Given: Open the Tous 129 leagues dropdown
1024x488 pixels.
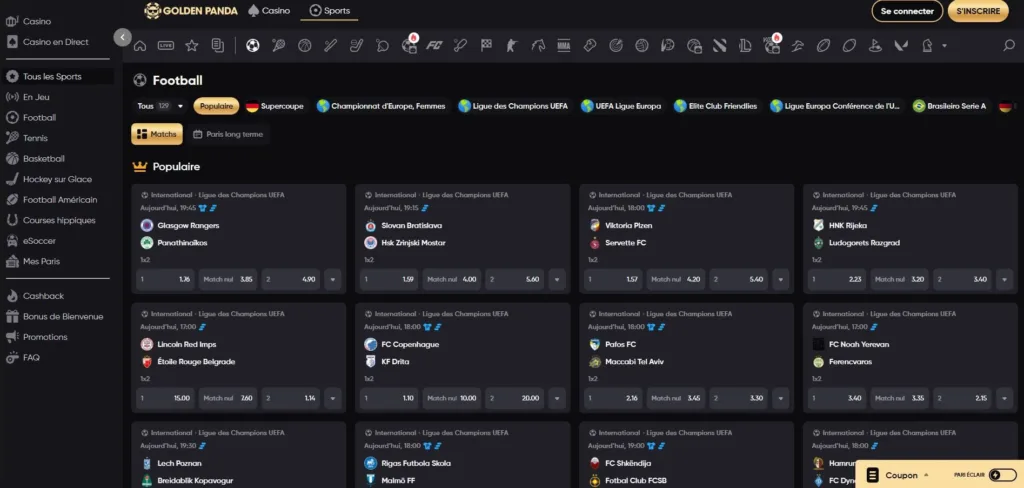Looking at the screenshot, I should click(161, 106).
